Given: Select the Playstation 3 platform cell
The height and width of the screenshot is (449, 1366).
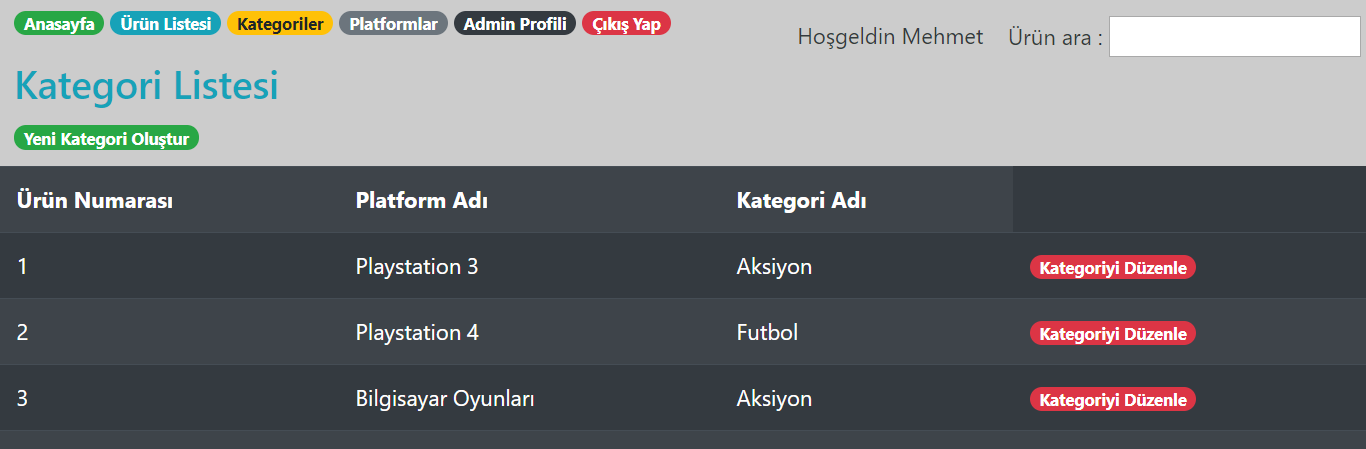Looking at the screenshot, I should click(x=417, y=267).
